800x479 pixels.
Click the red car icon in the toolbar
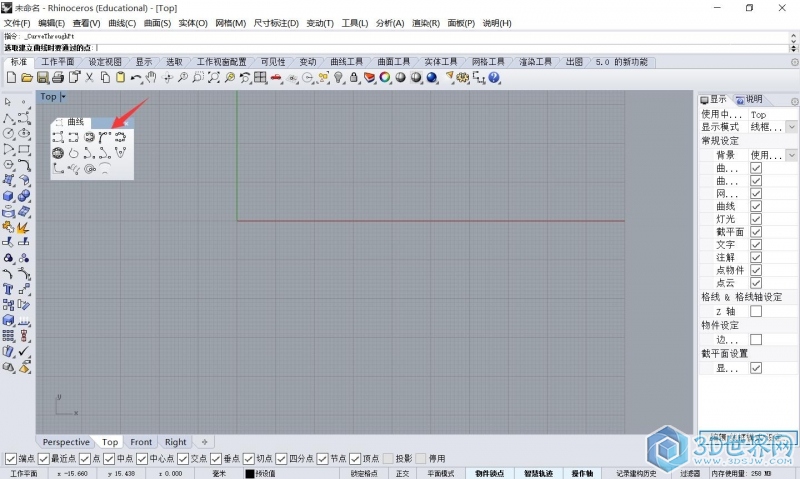pos(276,78)
